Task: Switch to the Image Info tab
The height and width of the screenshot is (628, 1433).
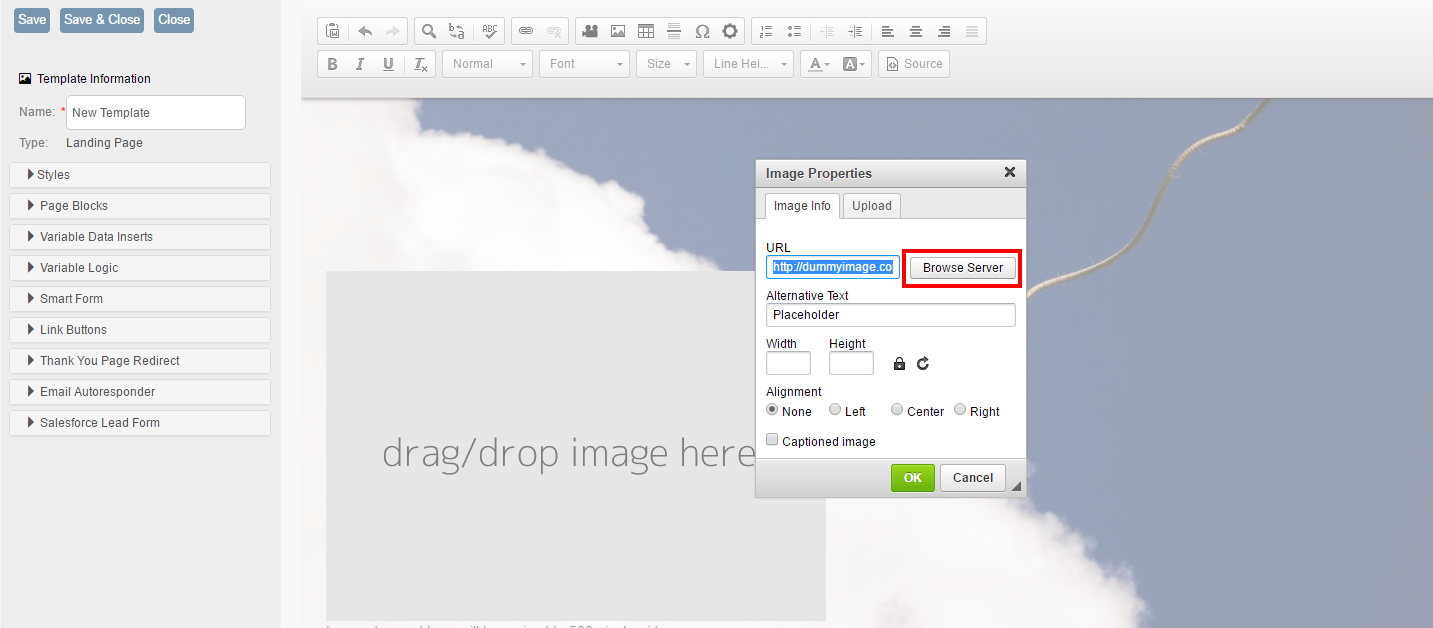Action: tap(802, 206)
